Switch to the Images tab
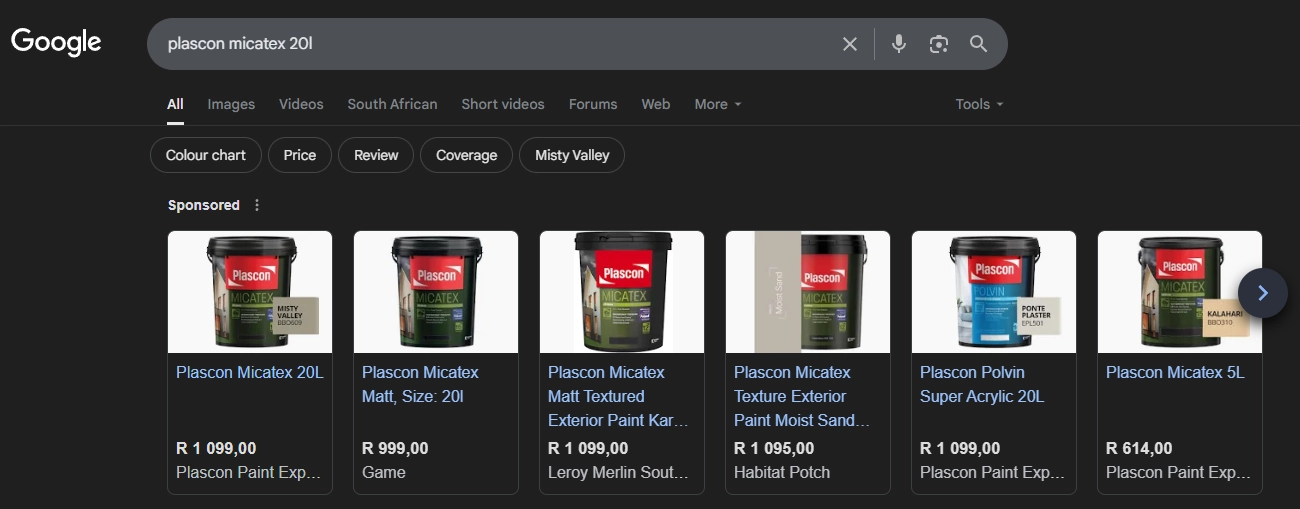The width and height of the screenshot is (1300, 509). (x=231, y=104)
